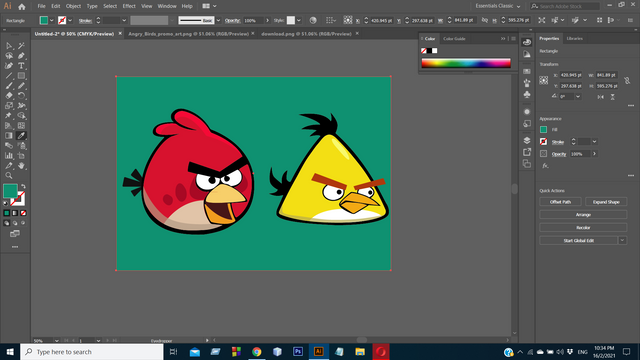
Task: Select the Rectangle tool in toolbox
Action: [21, 76]
